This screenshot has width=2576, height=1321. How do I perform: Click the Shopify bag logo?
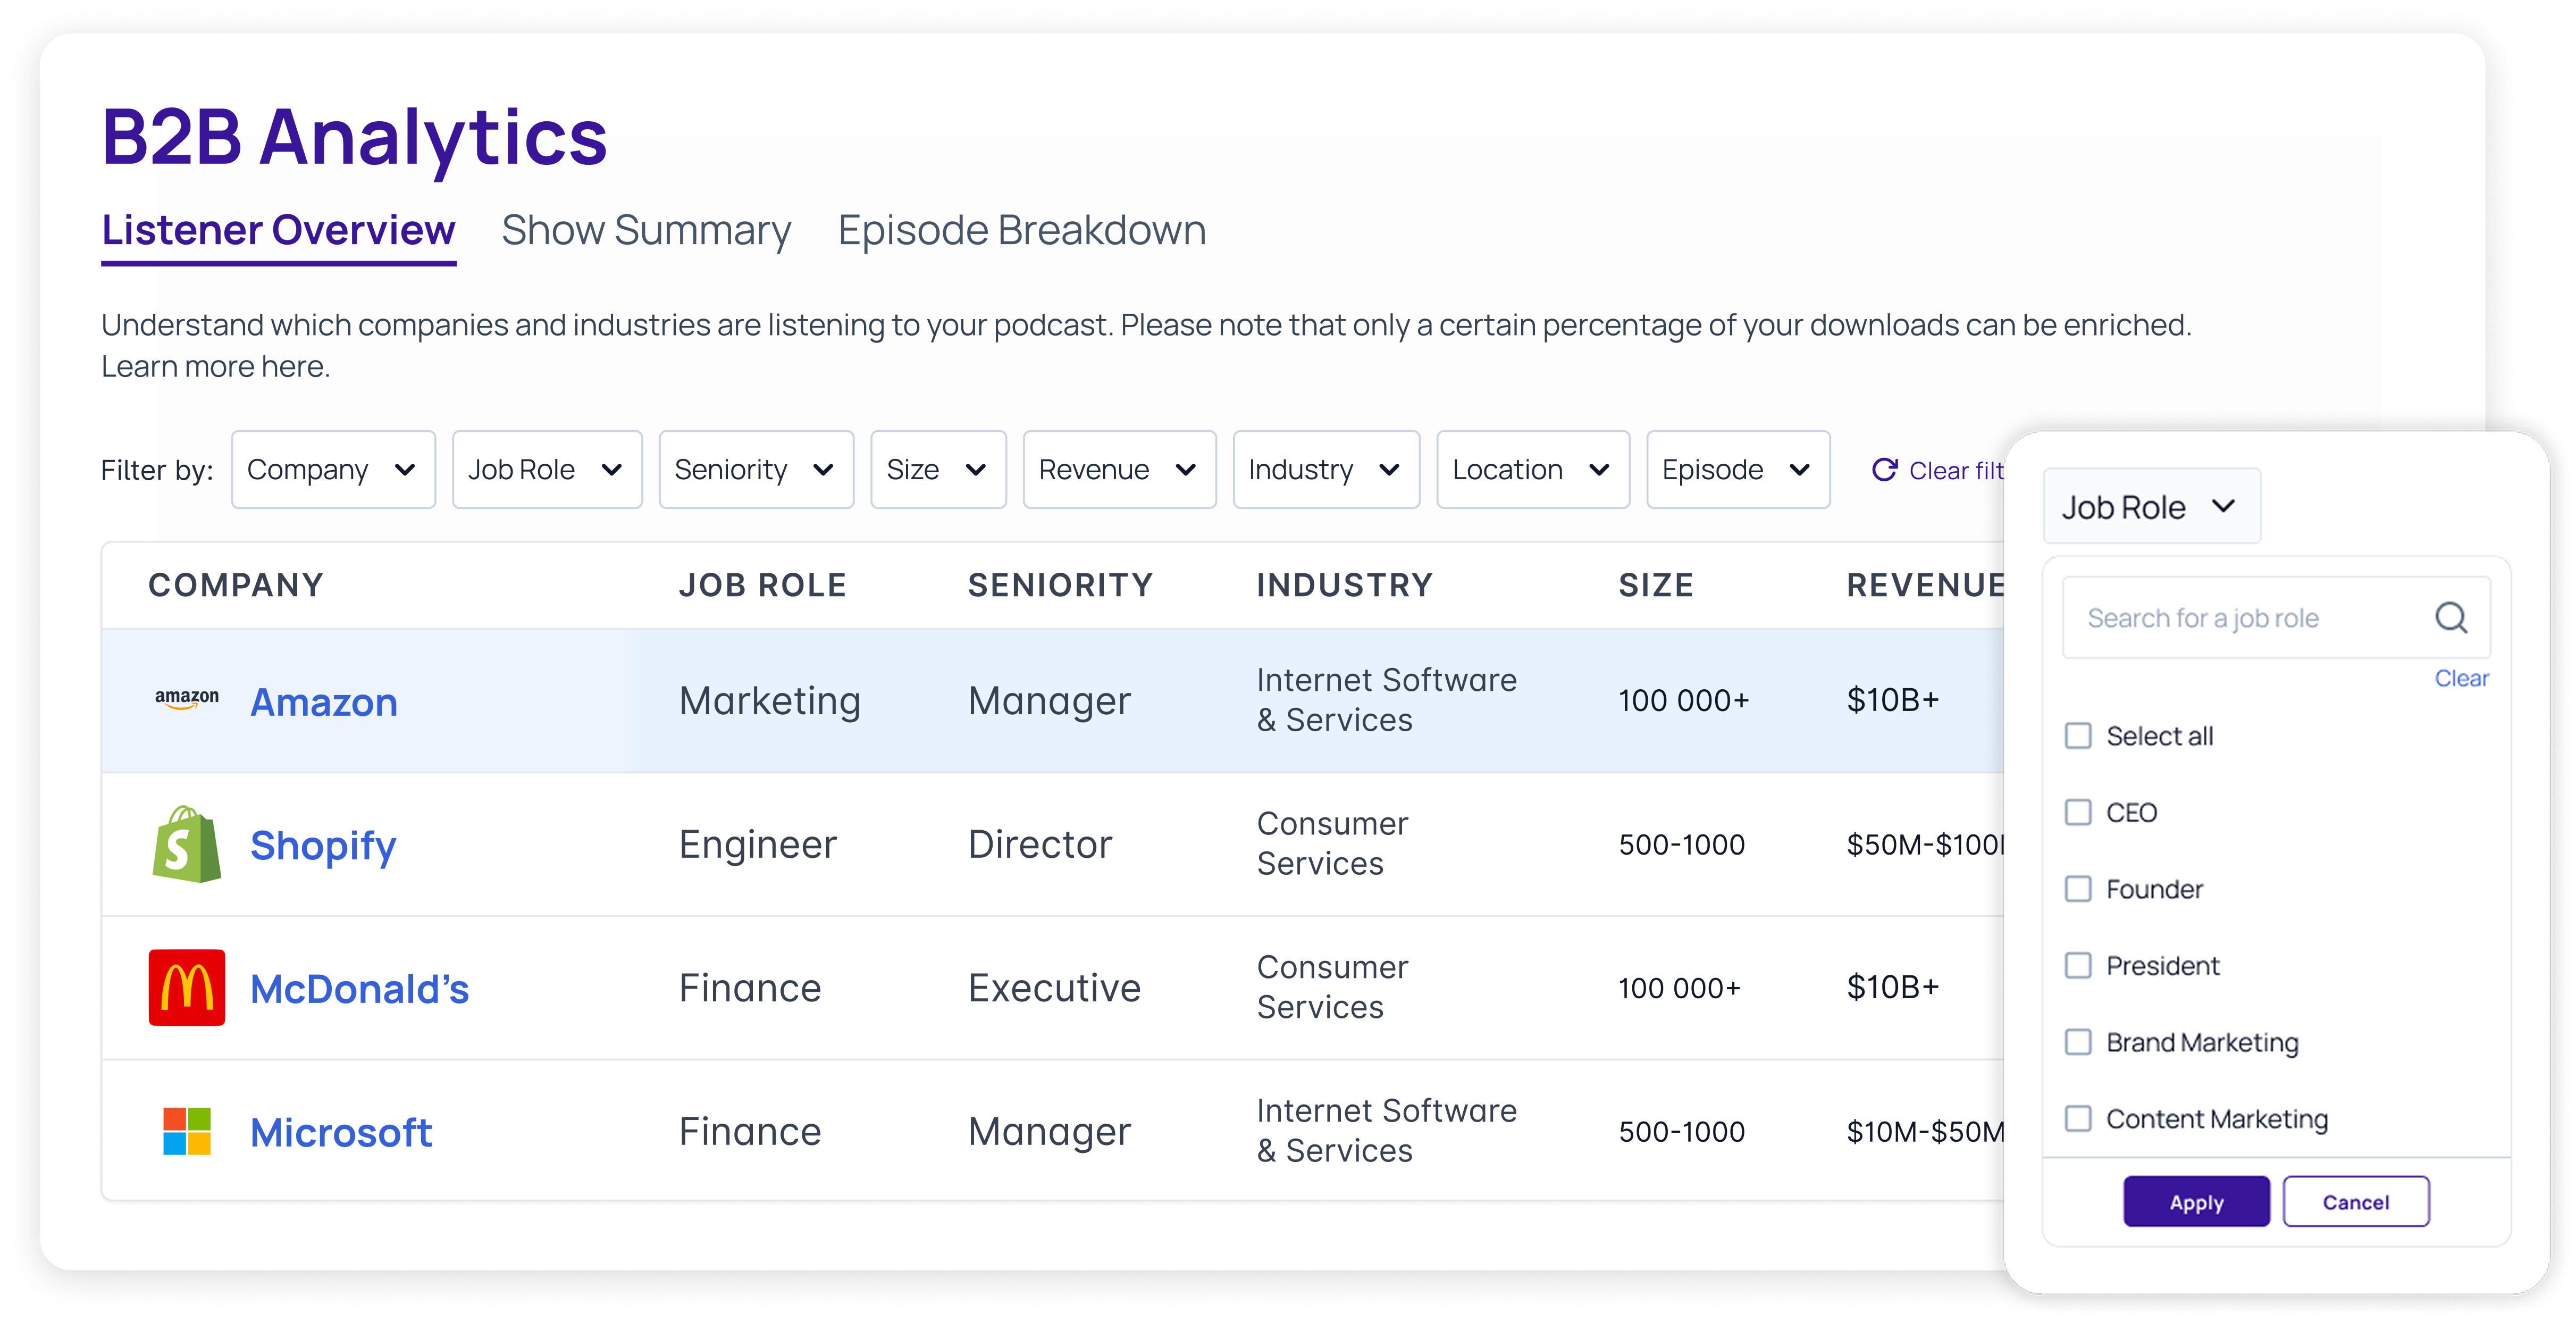pyautogui.click(x=186, y=845)
